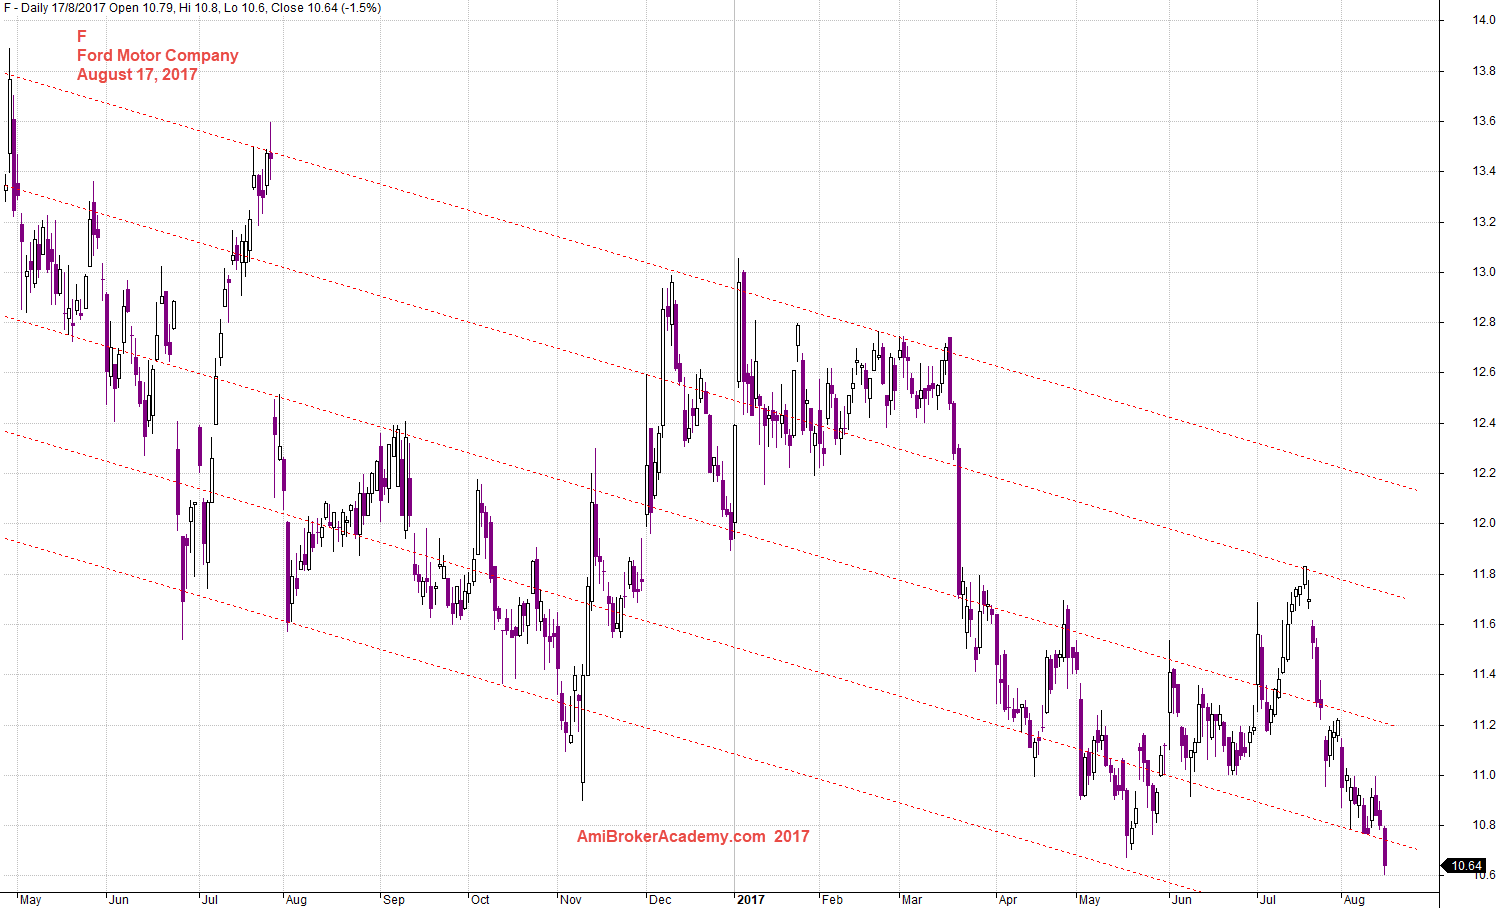Click the 13.2 price axis label
The width and height of the screenshot is (1500, 908).
[1483, 222]
